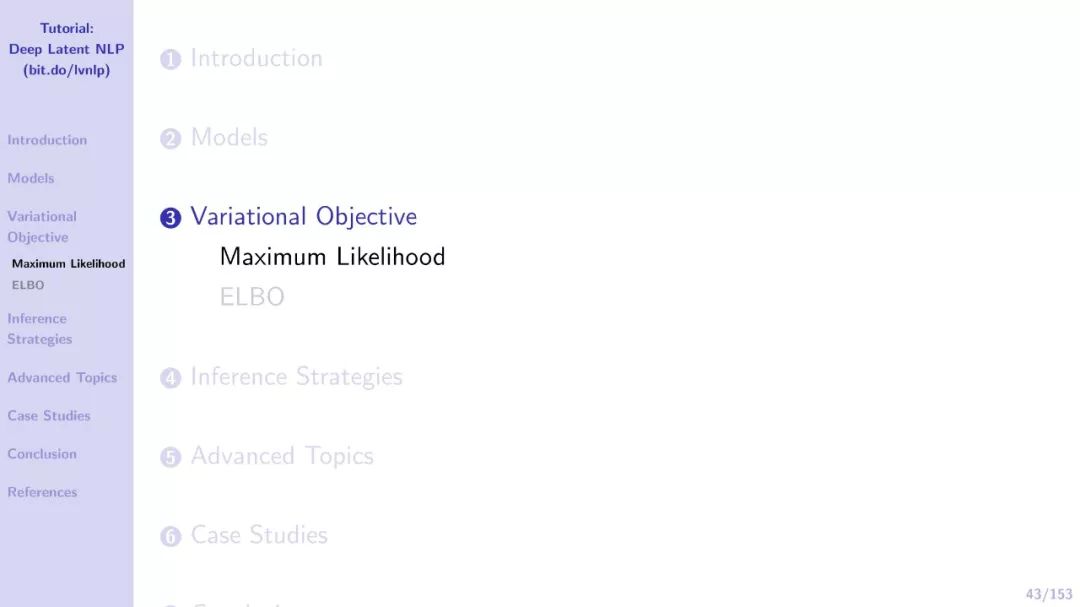Navigate to Advanced Topics in sidebar

[62, 378]
